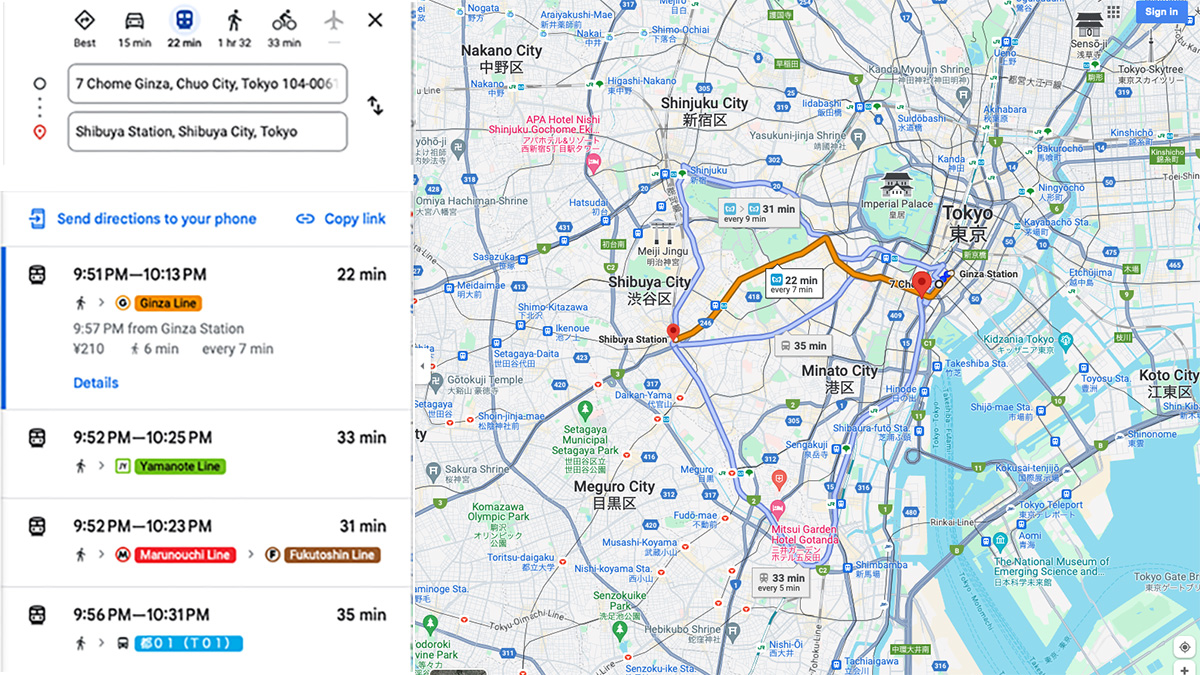Edit the Shibuya Station destination field

[208, 131]
